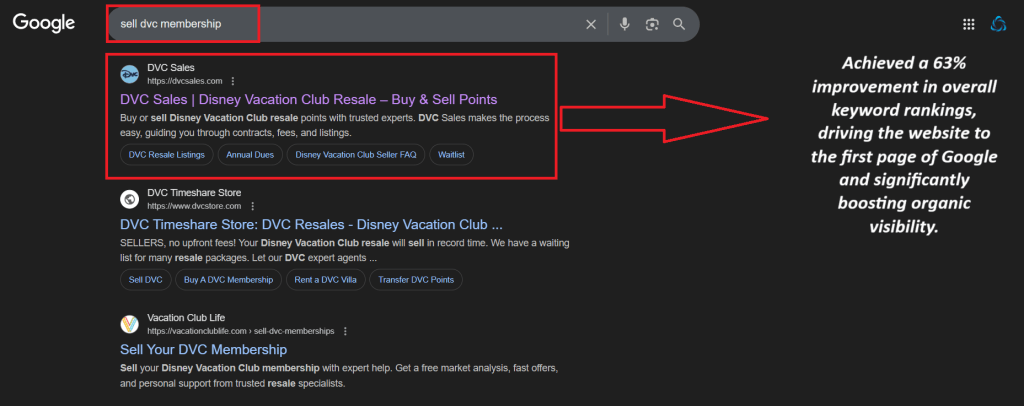Click the DVC Sales site favicon

pos(129,74)
